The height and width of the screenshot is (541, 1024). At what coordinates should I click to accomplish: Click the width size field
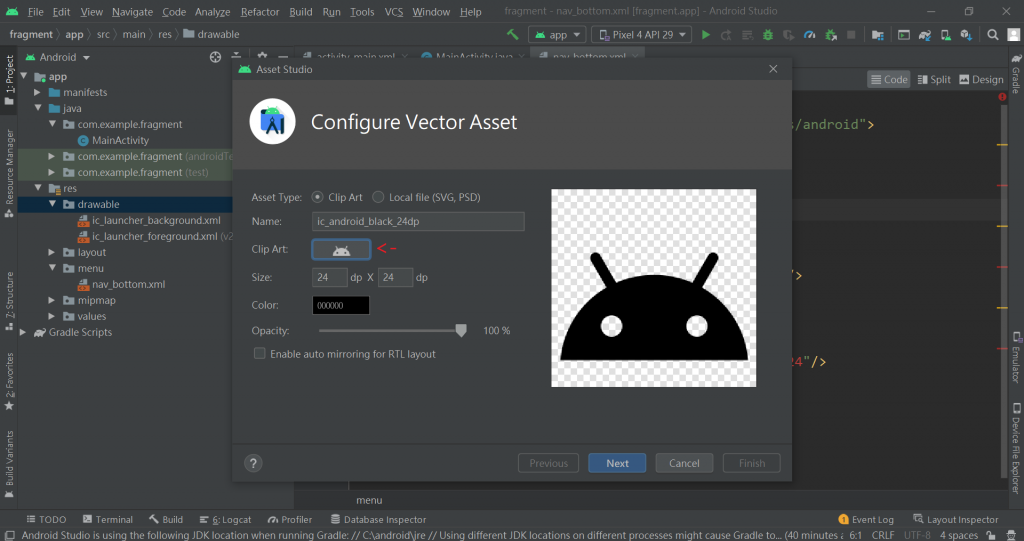tap(329, 278)
